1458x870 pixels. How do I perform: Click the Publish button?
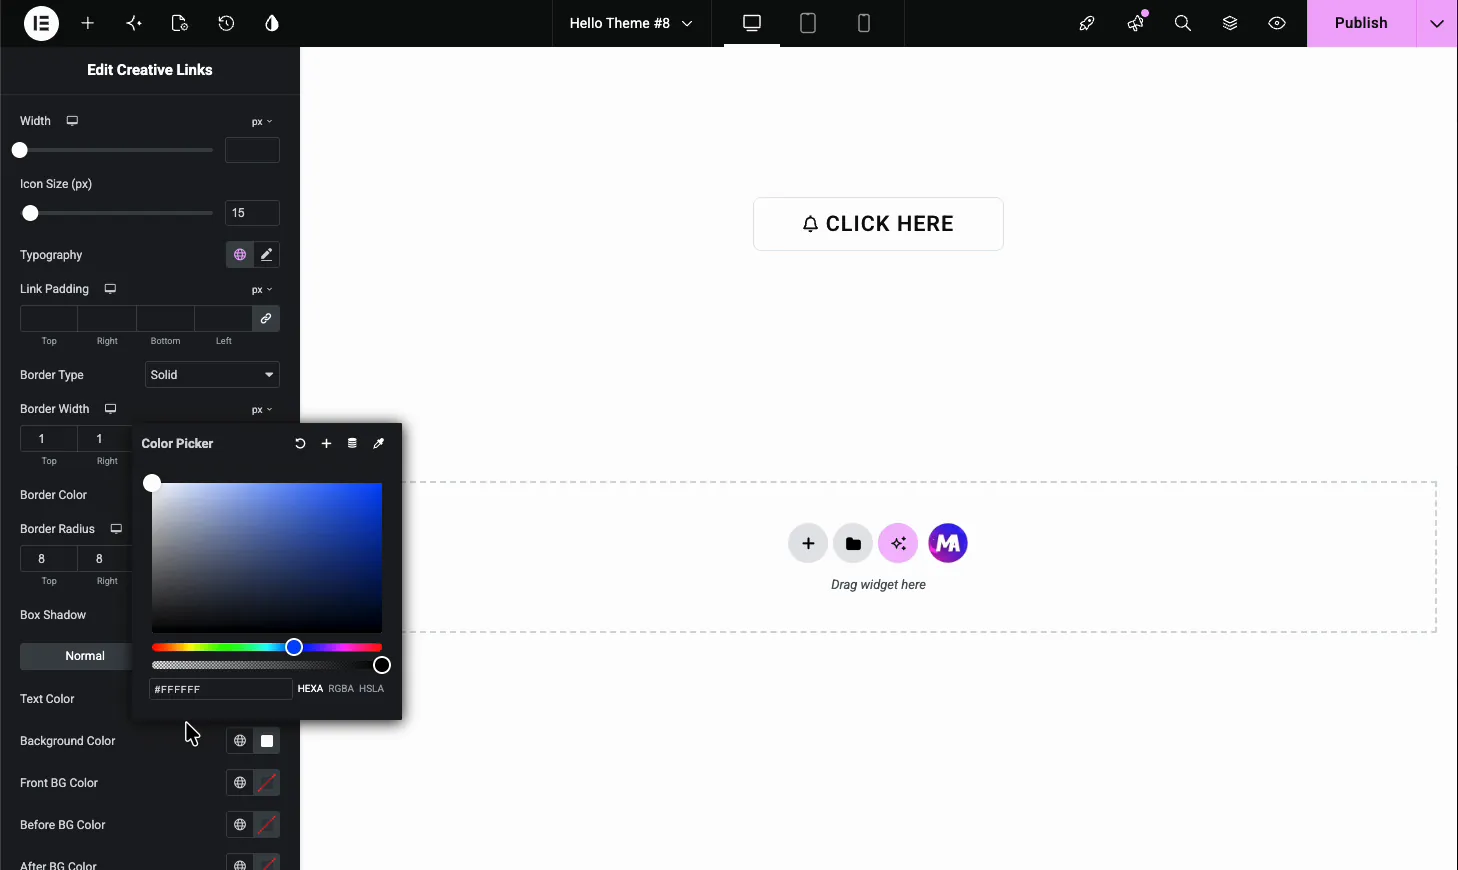tap(1361, 23)
